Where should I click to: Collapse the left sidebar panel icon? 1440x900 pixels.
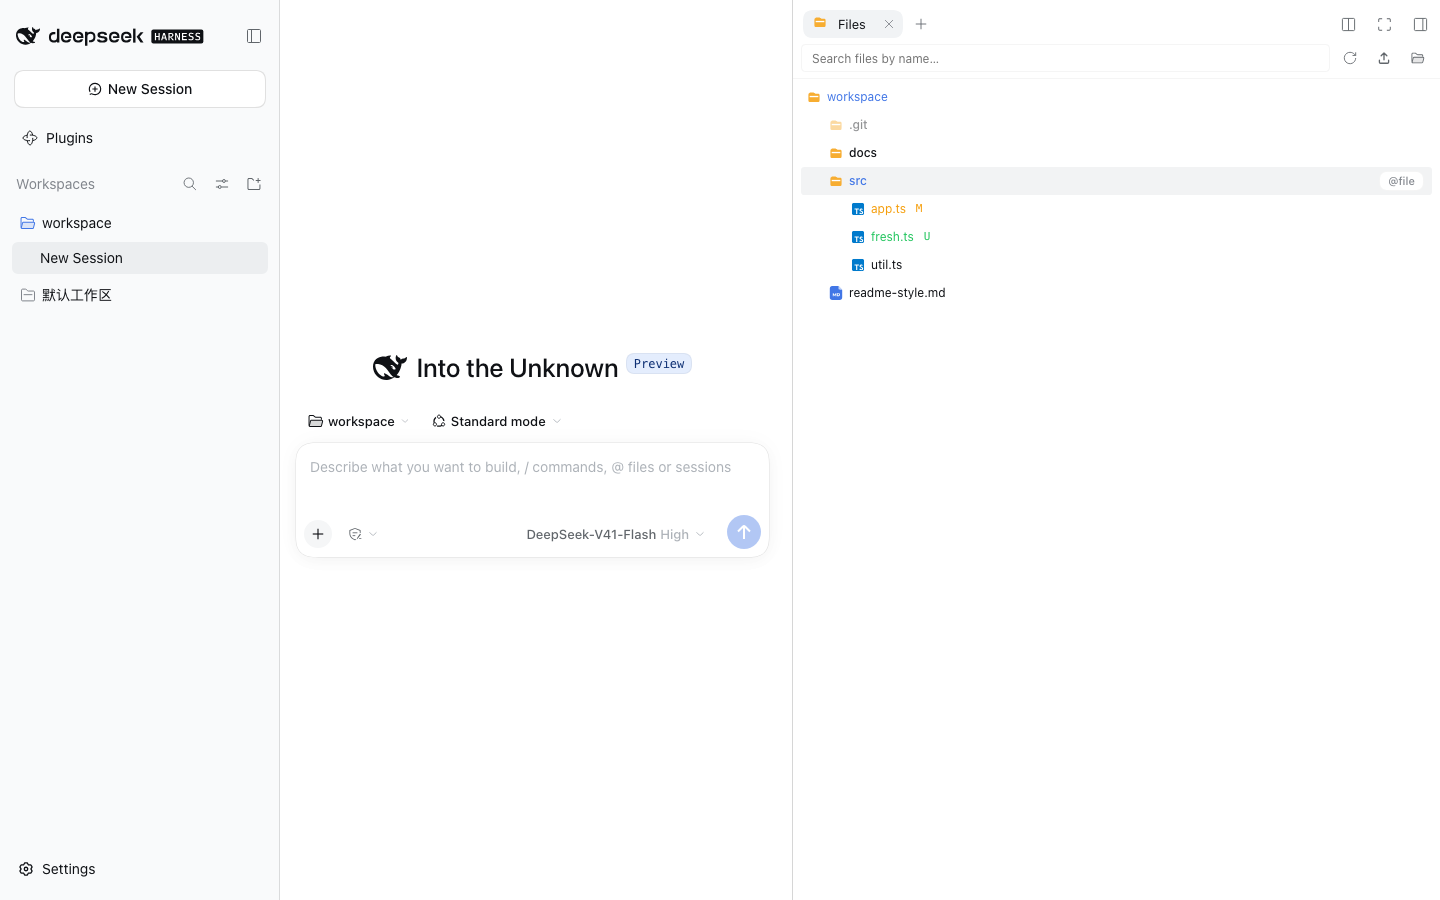point(254,36)
